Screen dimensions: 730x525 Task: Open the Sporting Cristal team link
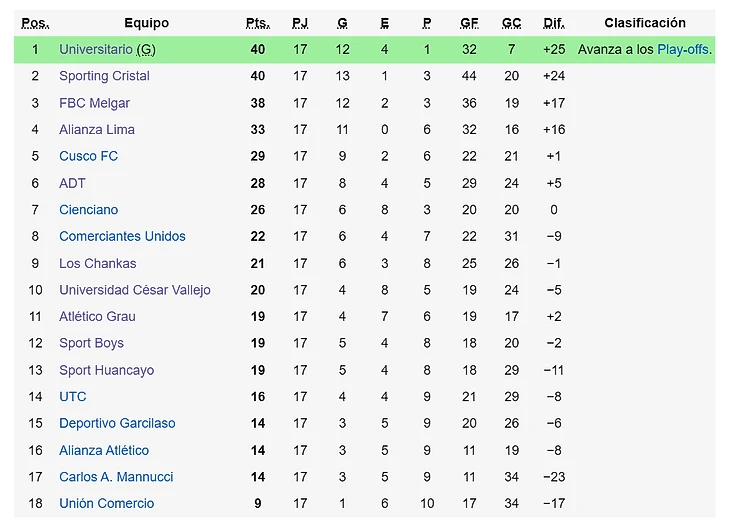pyautogui.click(x=104, y=76)
